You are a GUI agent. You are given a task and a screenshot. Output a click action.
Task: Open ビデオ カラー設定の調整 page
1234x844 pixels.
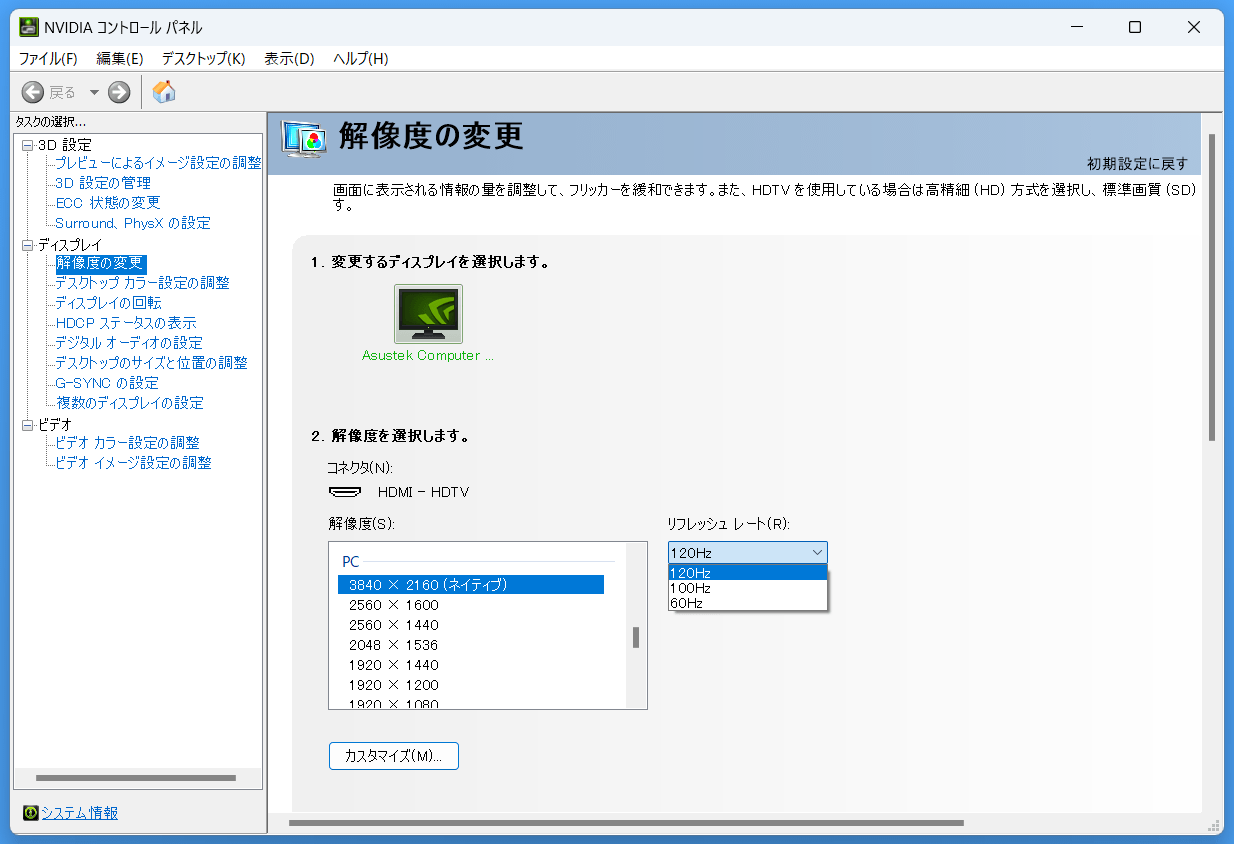[127, 443]
